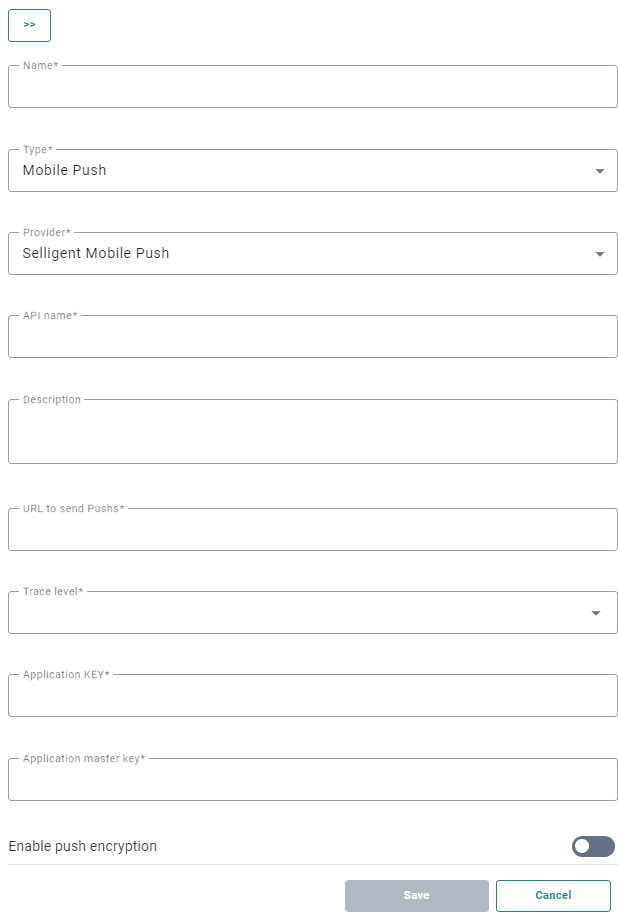Click the Provider field dropdown arrow
This screenshot has width=618, height=923.
(599, 254)
